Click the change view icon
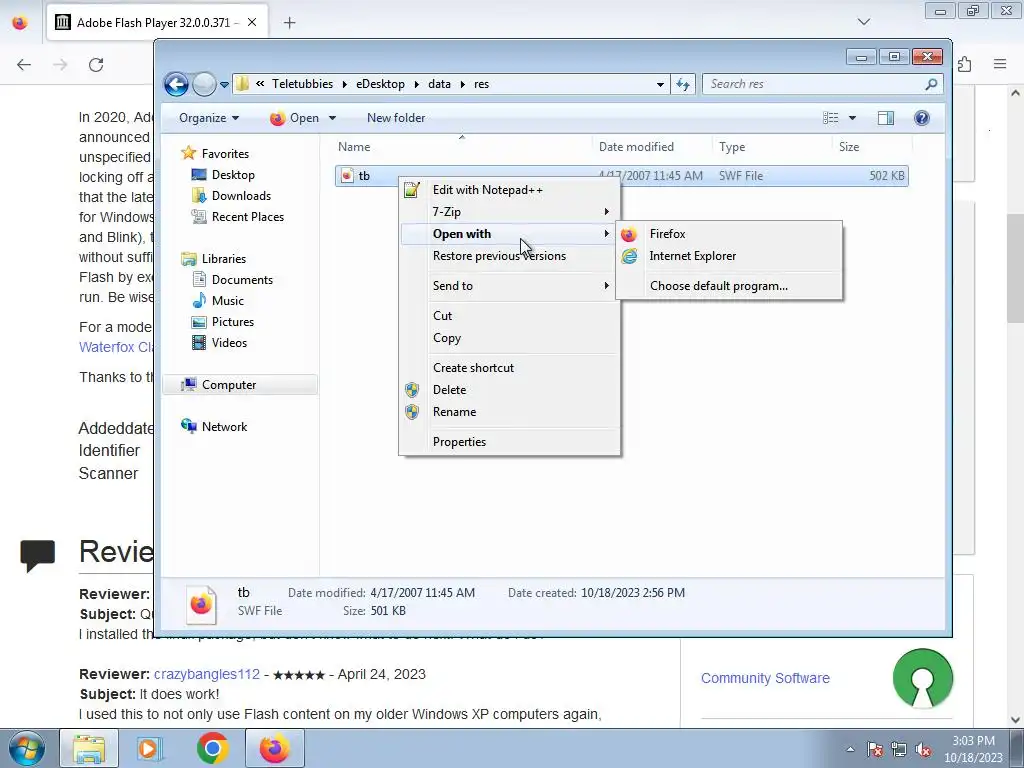This screenshot has width=1024, height=768. tap(831, 118)
